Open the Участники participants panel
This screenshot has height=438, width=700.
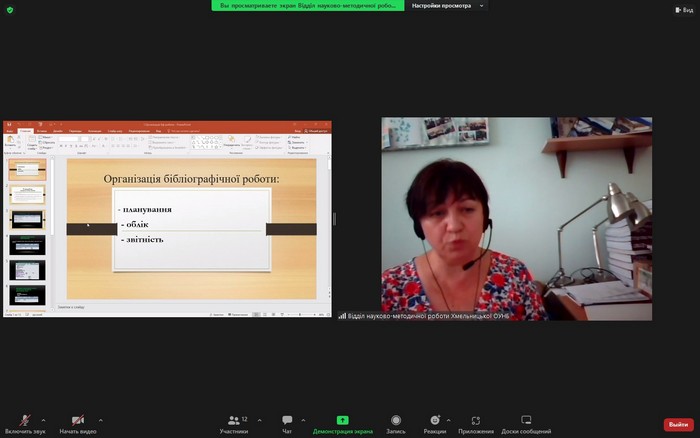234,420
